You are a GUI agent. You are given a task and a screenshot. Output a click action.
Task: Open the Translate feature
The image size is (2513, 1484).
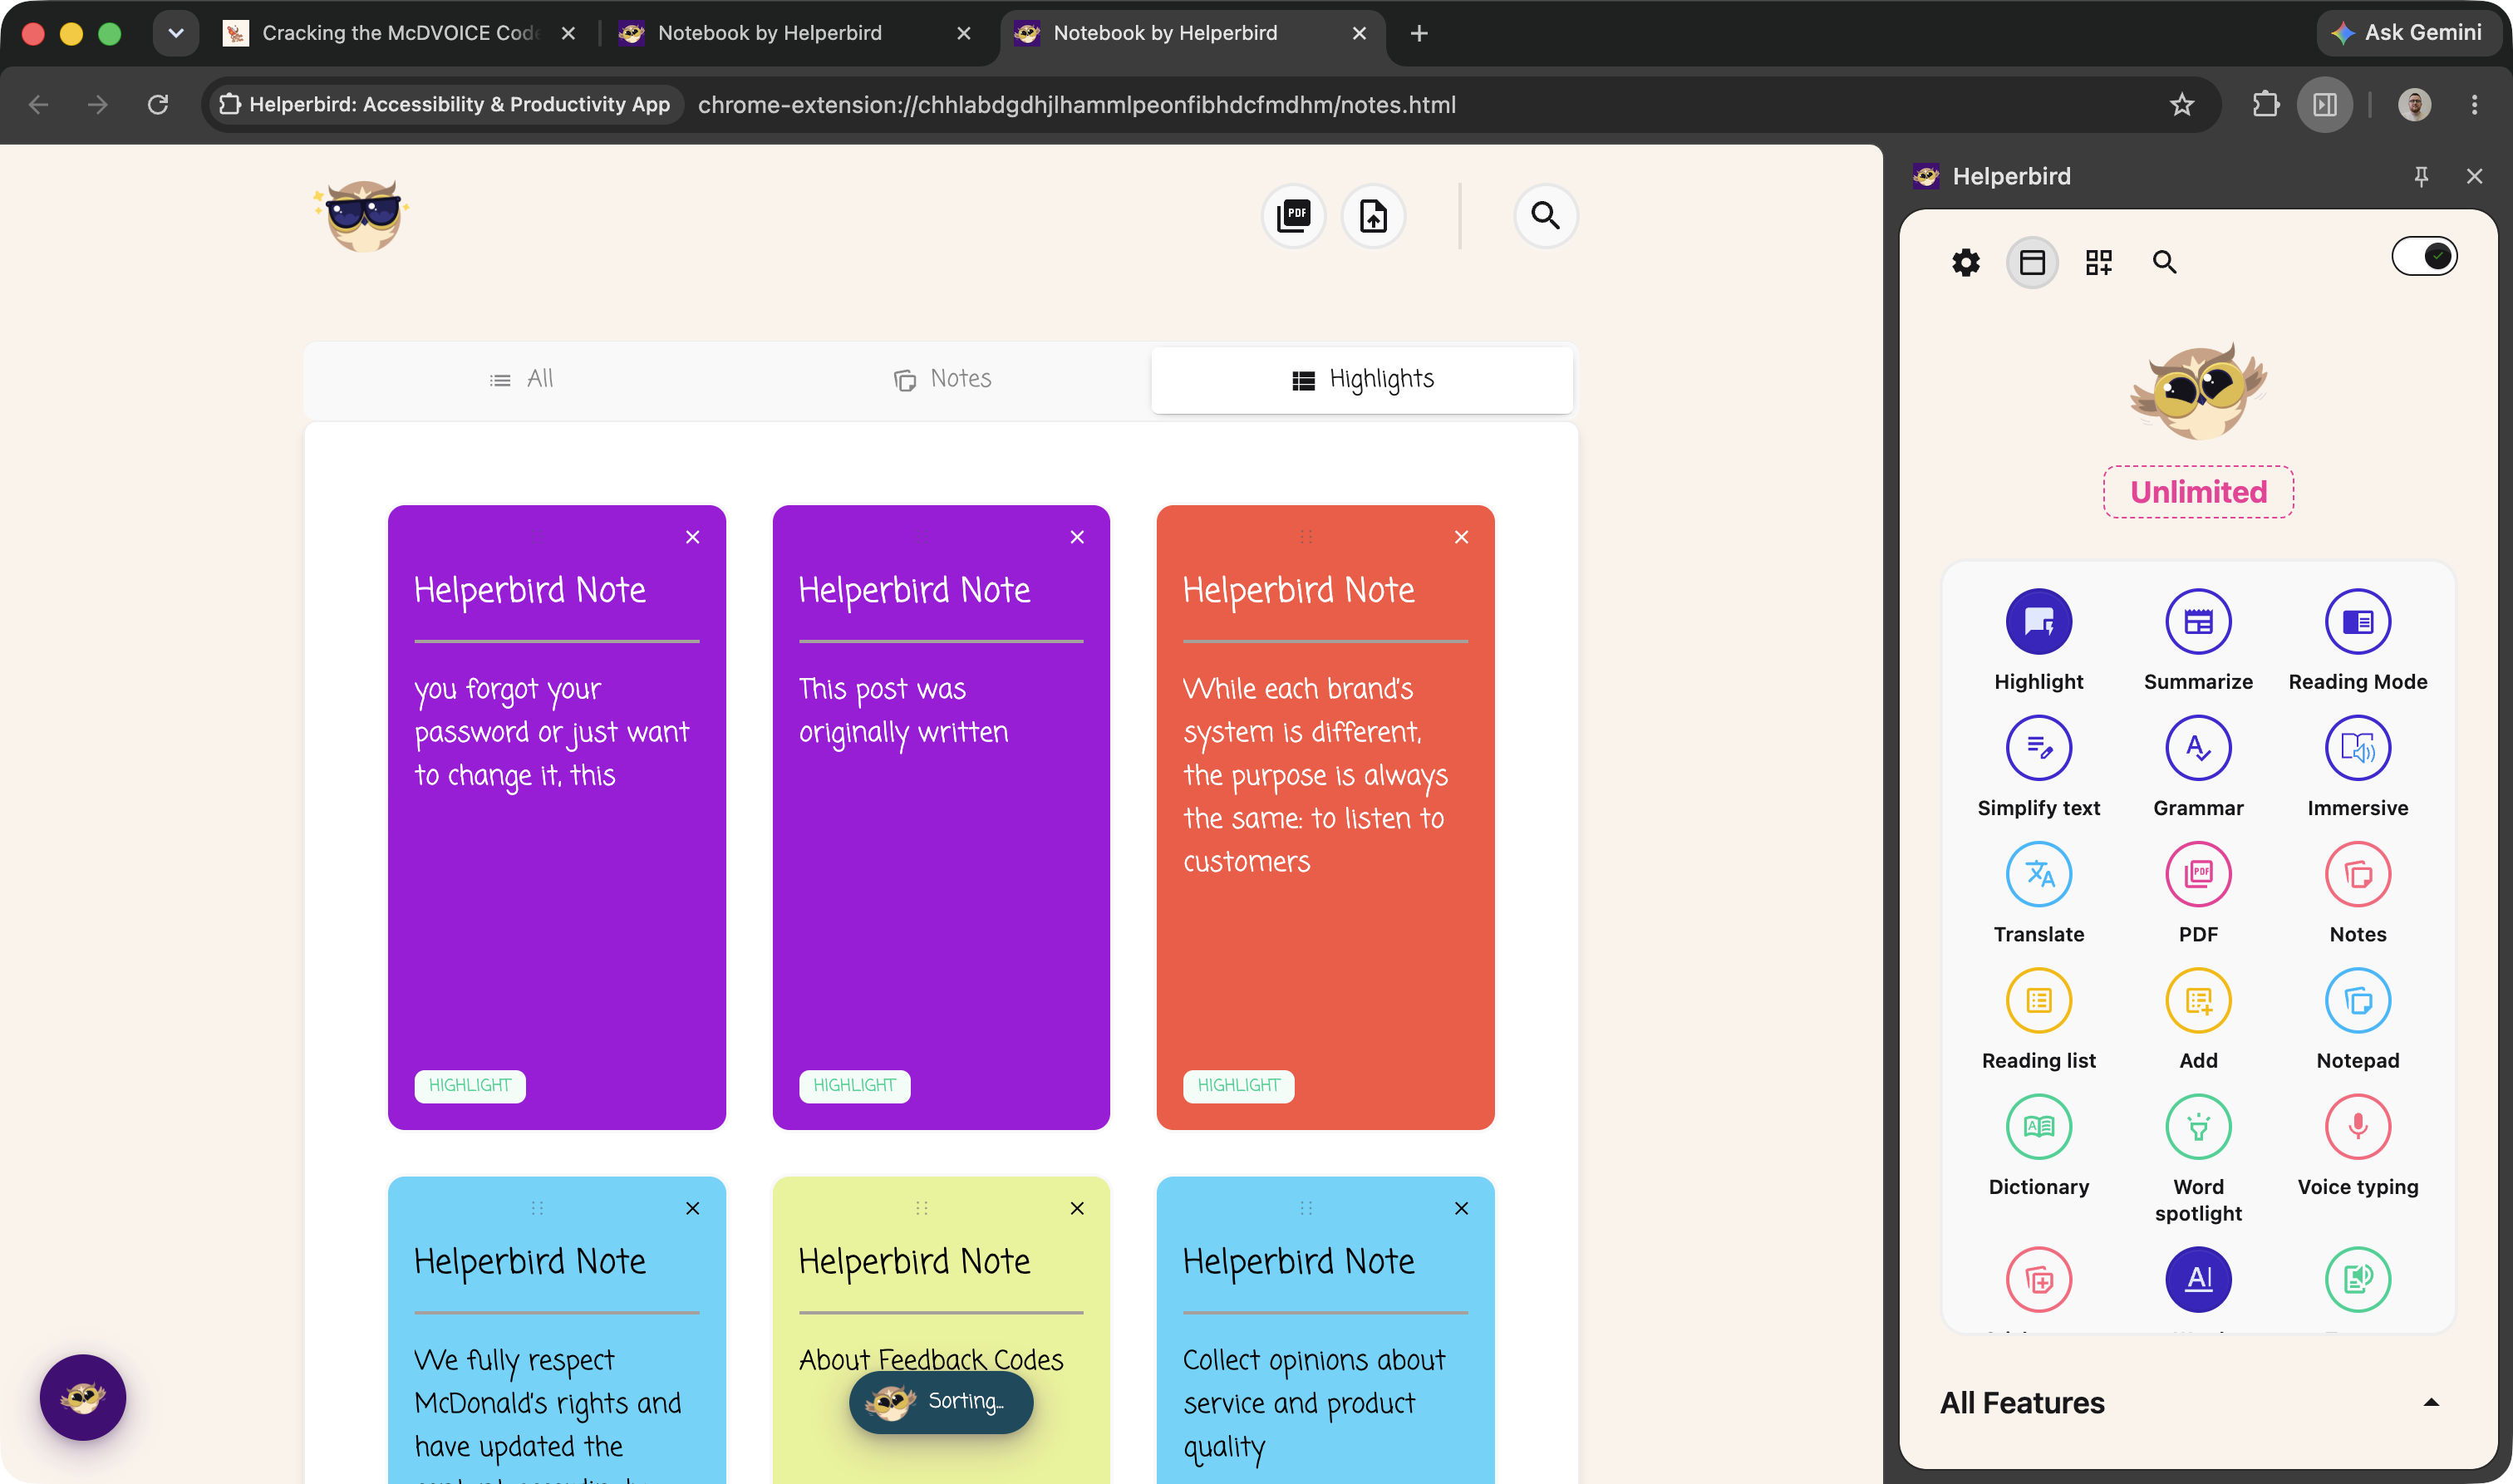[x=2038, y=874]
